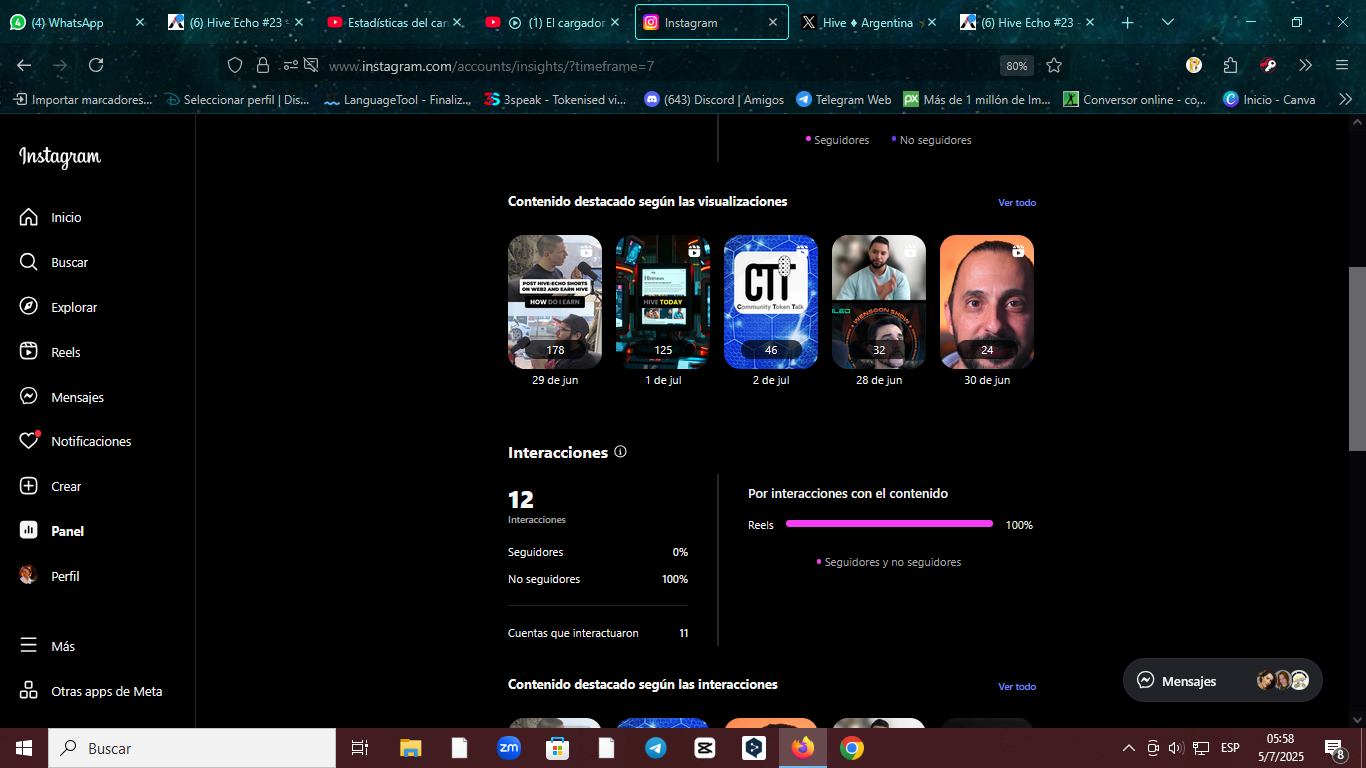Open the floating Mensajes button

click(x=1222, y=681)
